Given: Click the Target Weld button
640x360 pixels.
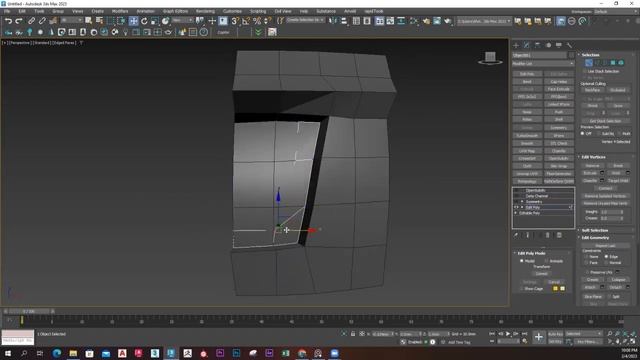Looking at the screenshot, I should click(x=618, y=180).
